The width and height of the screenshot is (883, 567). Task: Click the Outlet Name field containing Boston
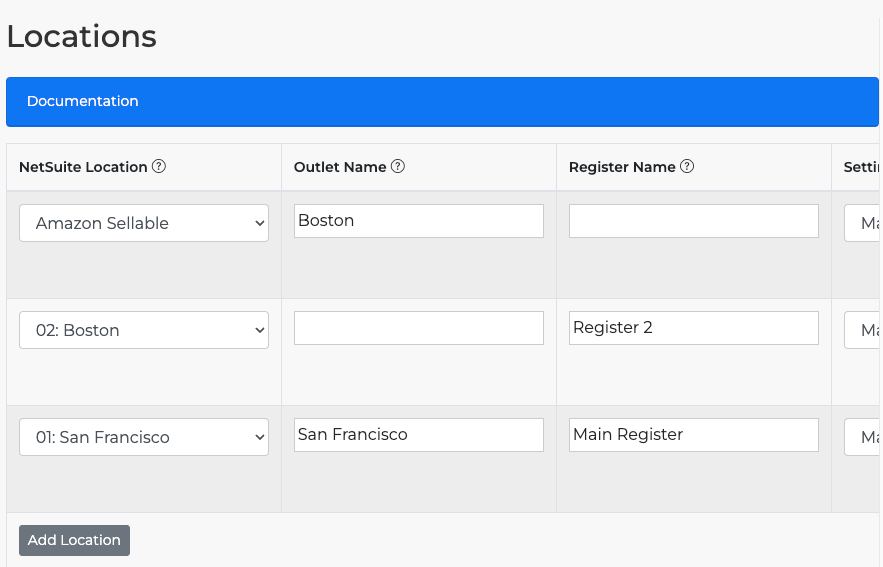[418, 221]
